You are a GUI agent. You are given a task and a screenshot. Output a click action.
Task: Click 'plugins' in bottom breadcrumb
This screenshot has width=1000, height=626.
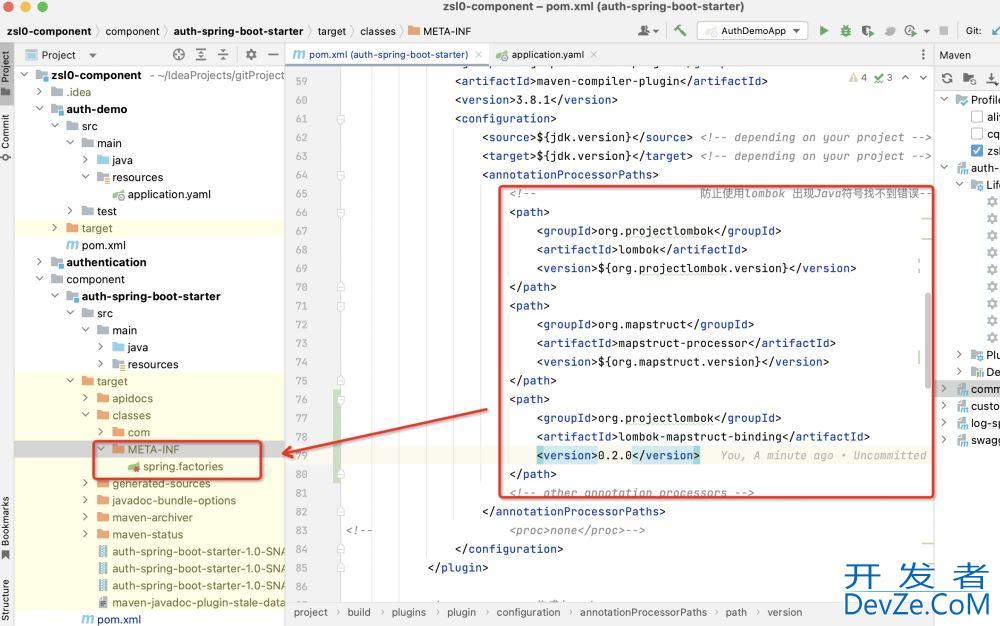[408, 612]
